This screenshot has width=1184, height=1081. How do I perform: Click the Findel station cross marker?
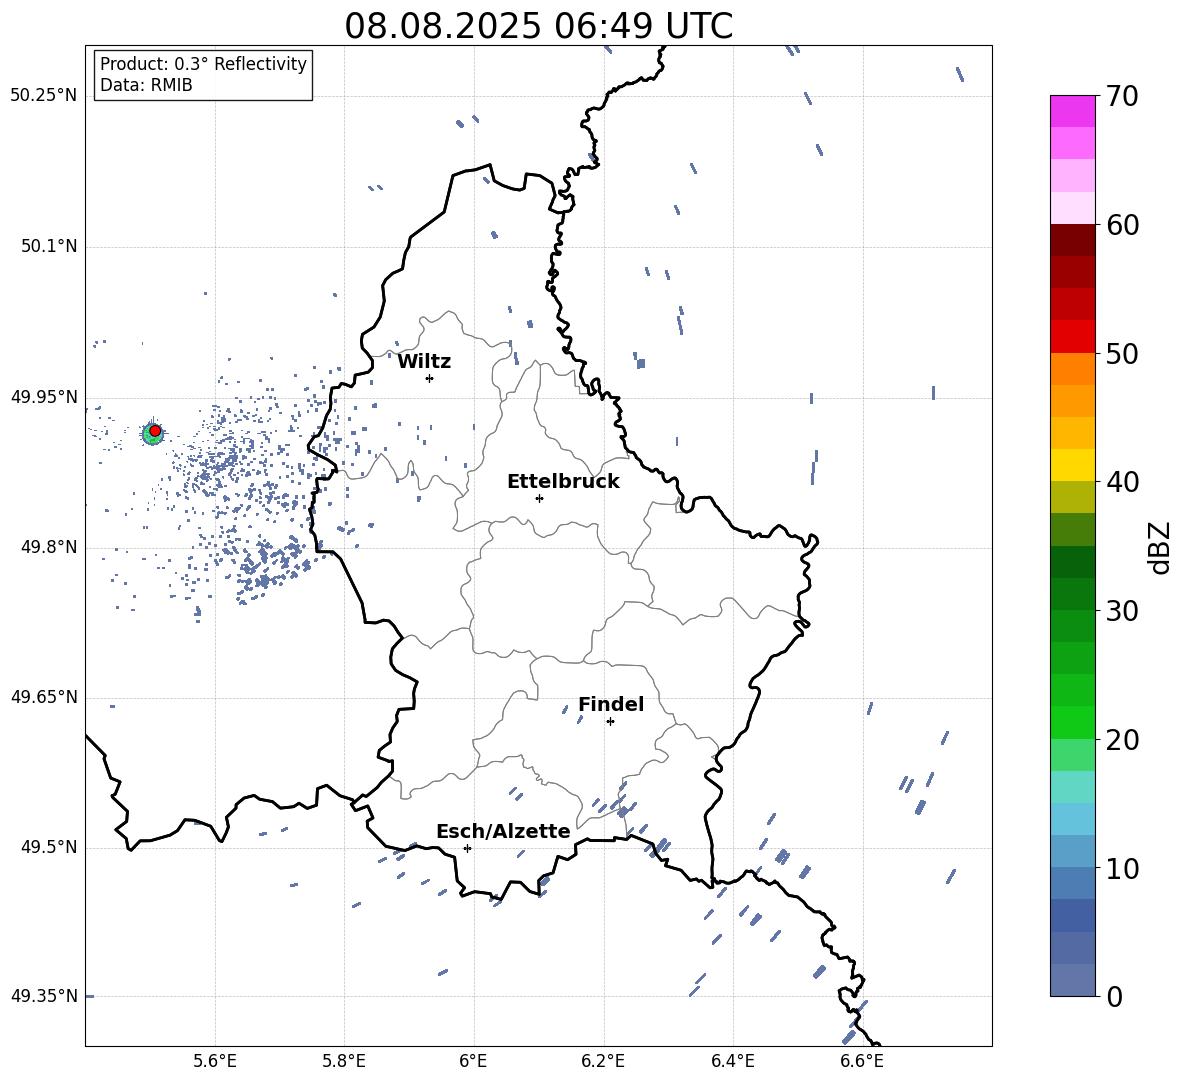point(610,722)
